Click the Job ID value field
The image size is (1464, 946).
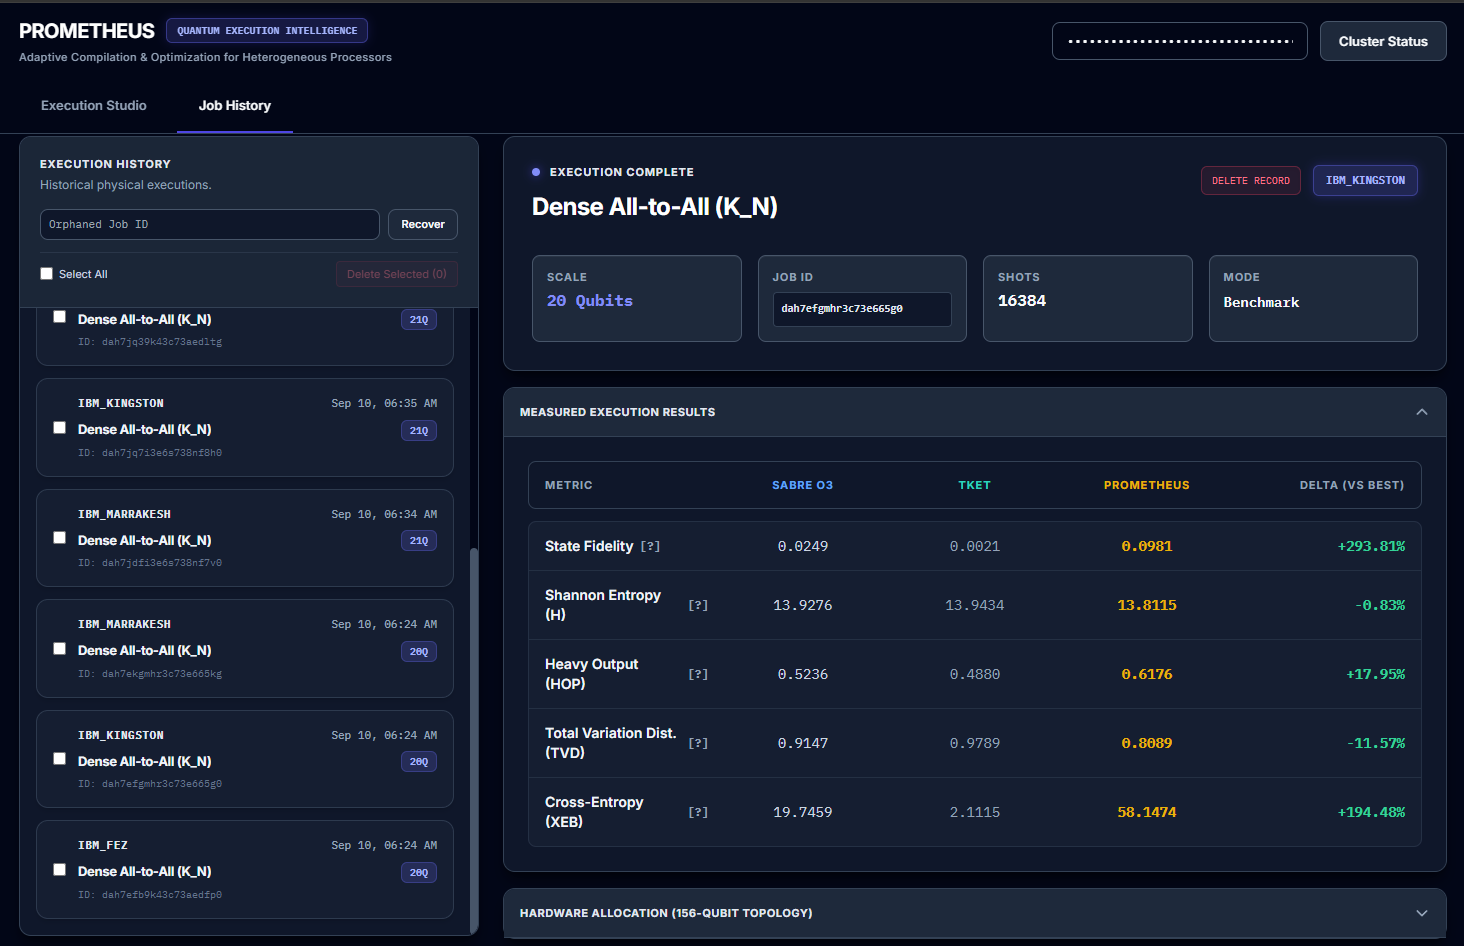[x=862, y=309]
